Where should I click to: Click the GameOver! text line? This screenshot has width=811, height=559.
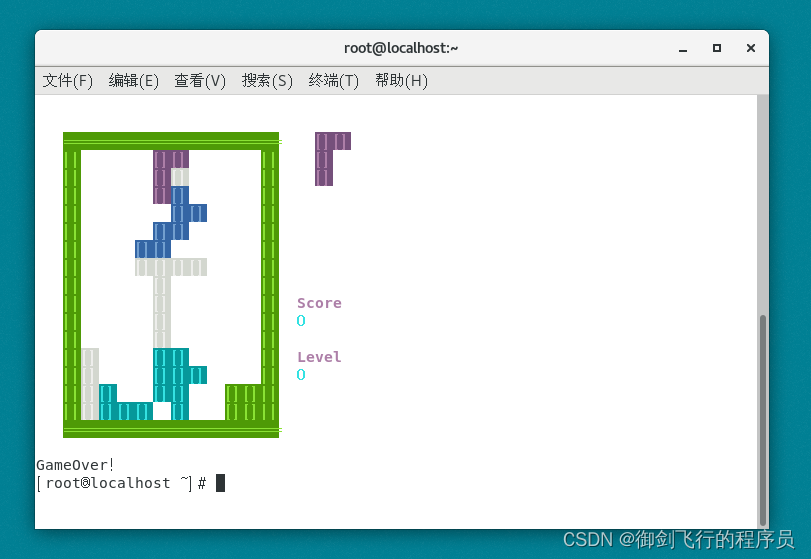pyautogui.click(x=75, y=465)
